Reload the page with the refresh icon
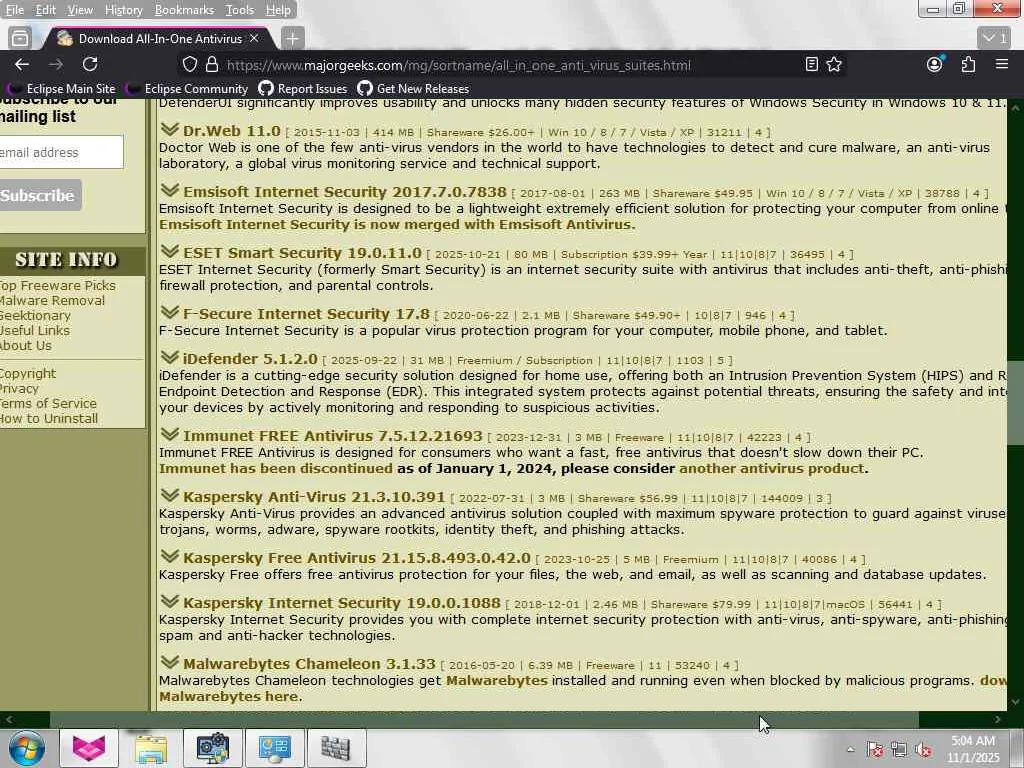The height and width of the screenshot is (768, 1024). 90,64
